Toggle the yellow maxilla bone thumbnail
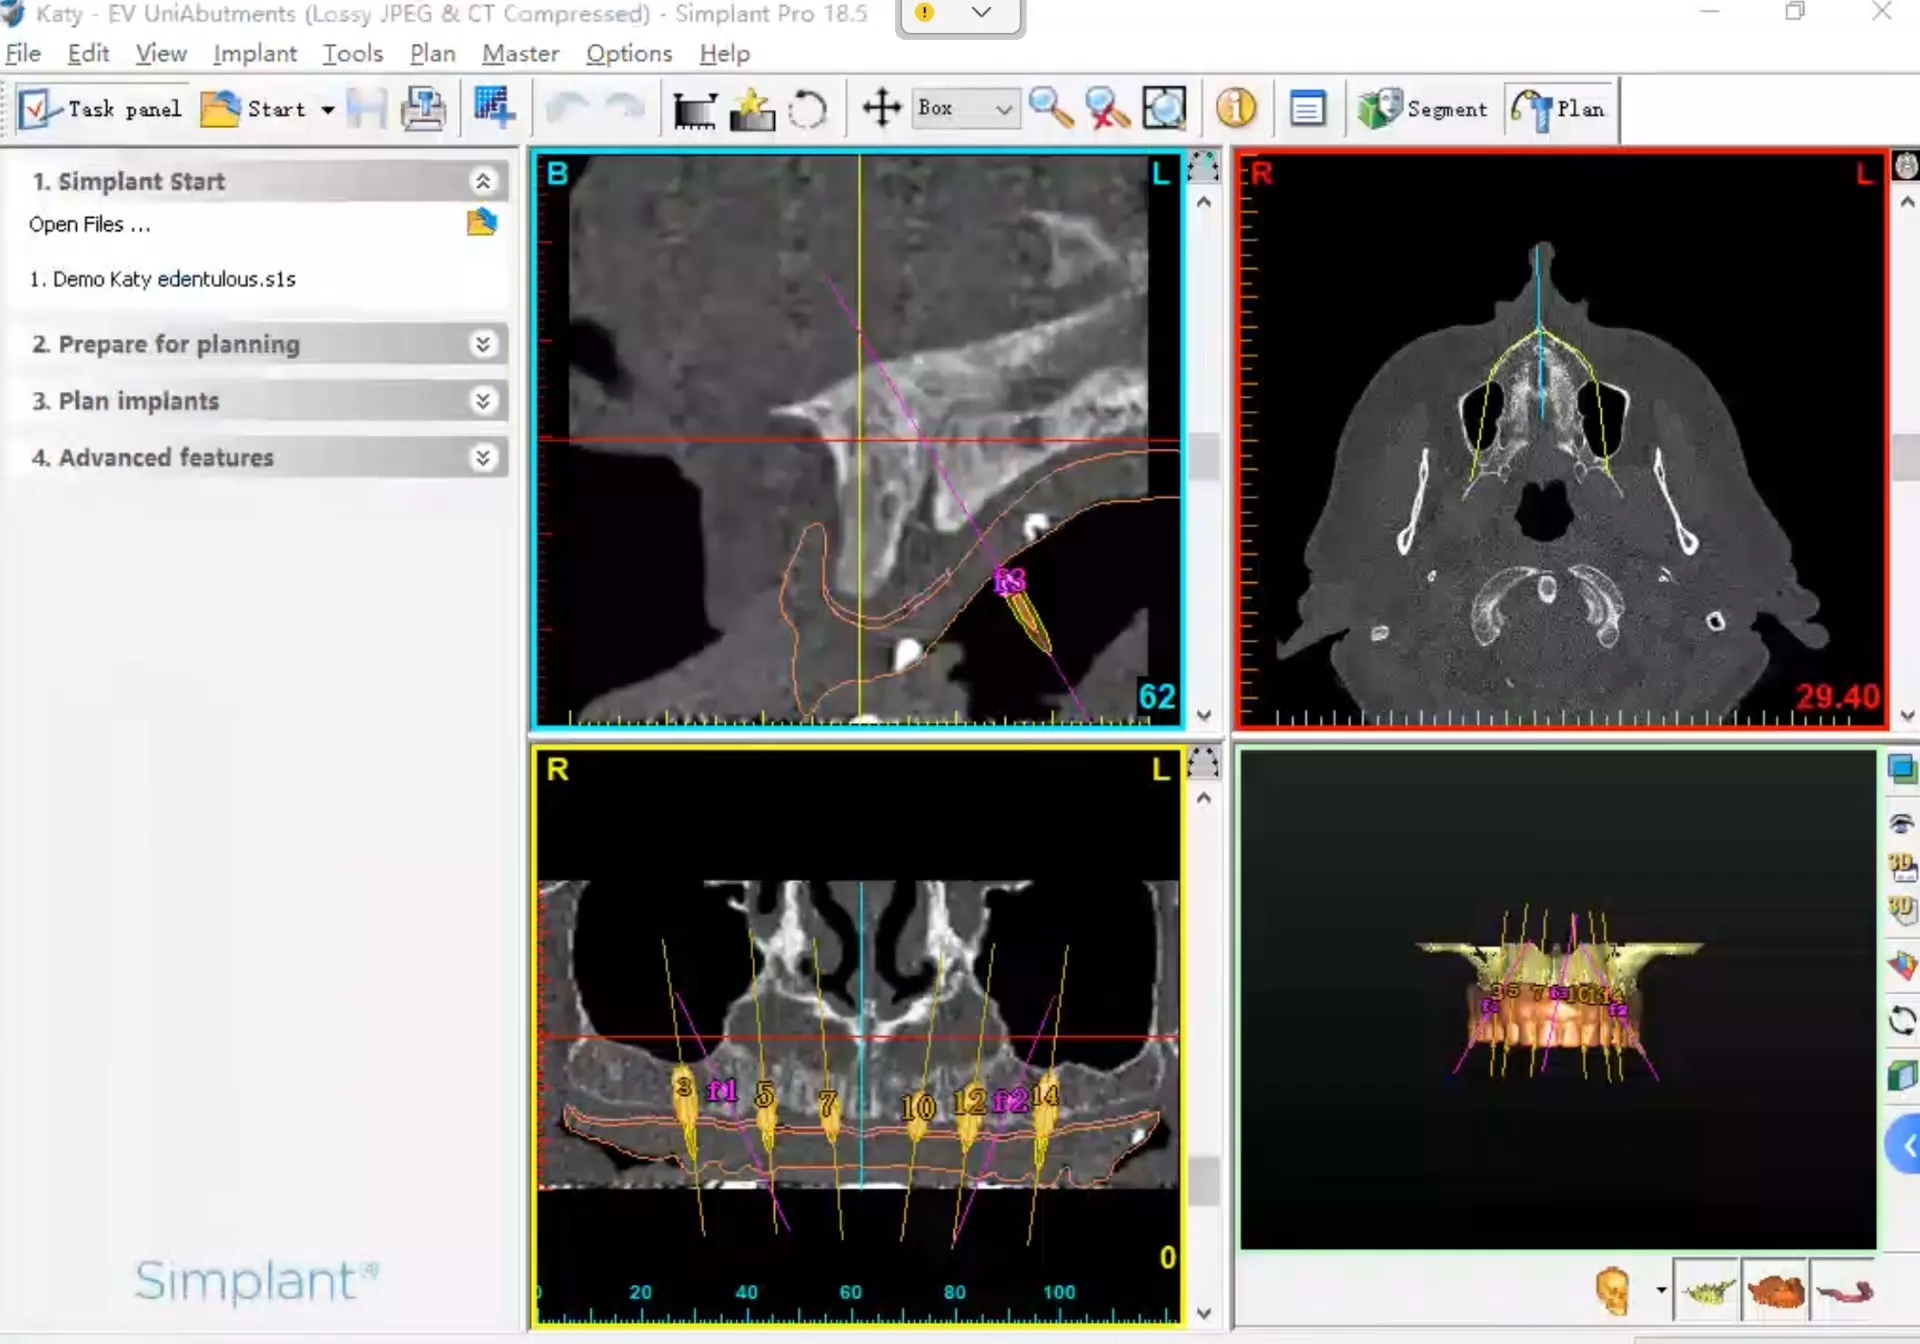 (1707, 1291)
